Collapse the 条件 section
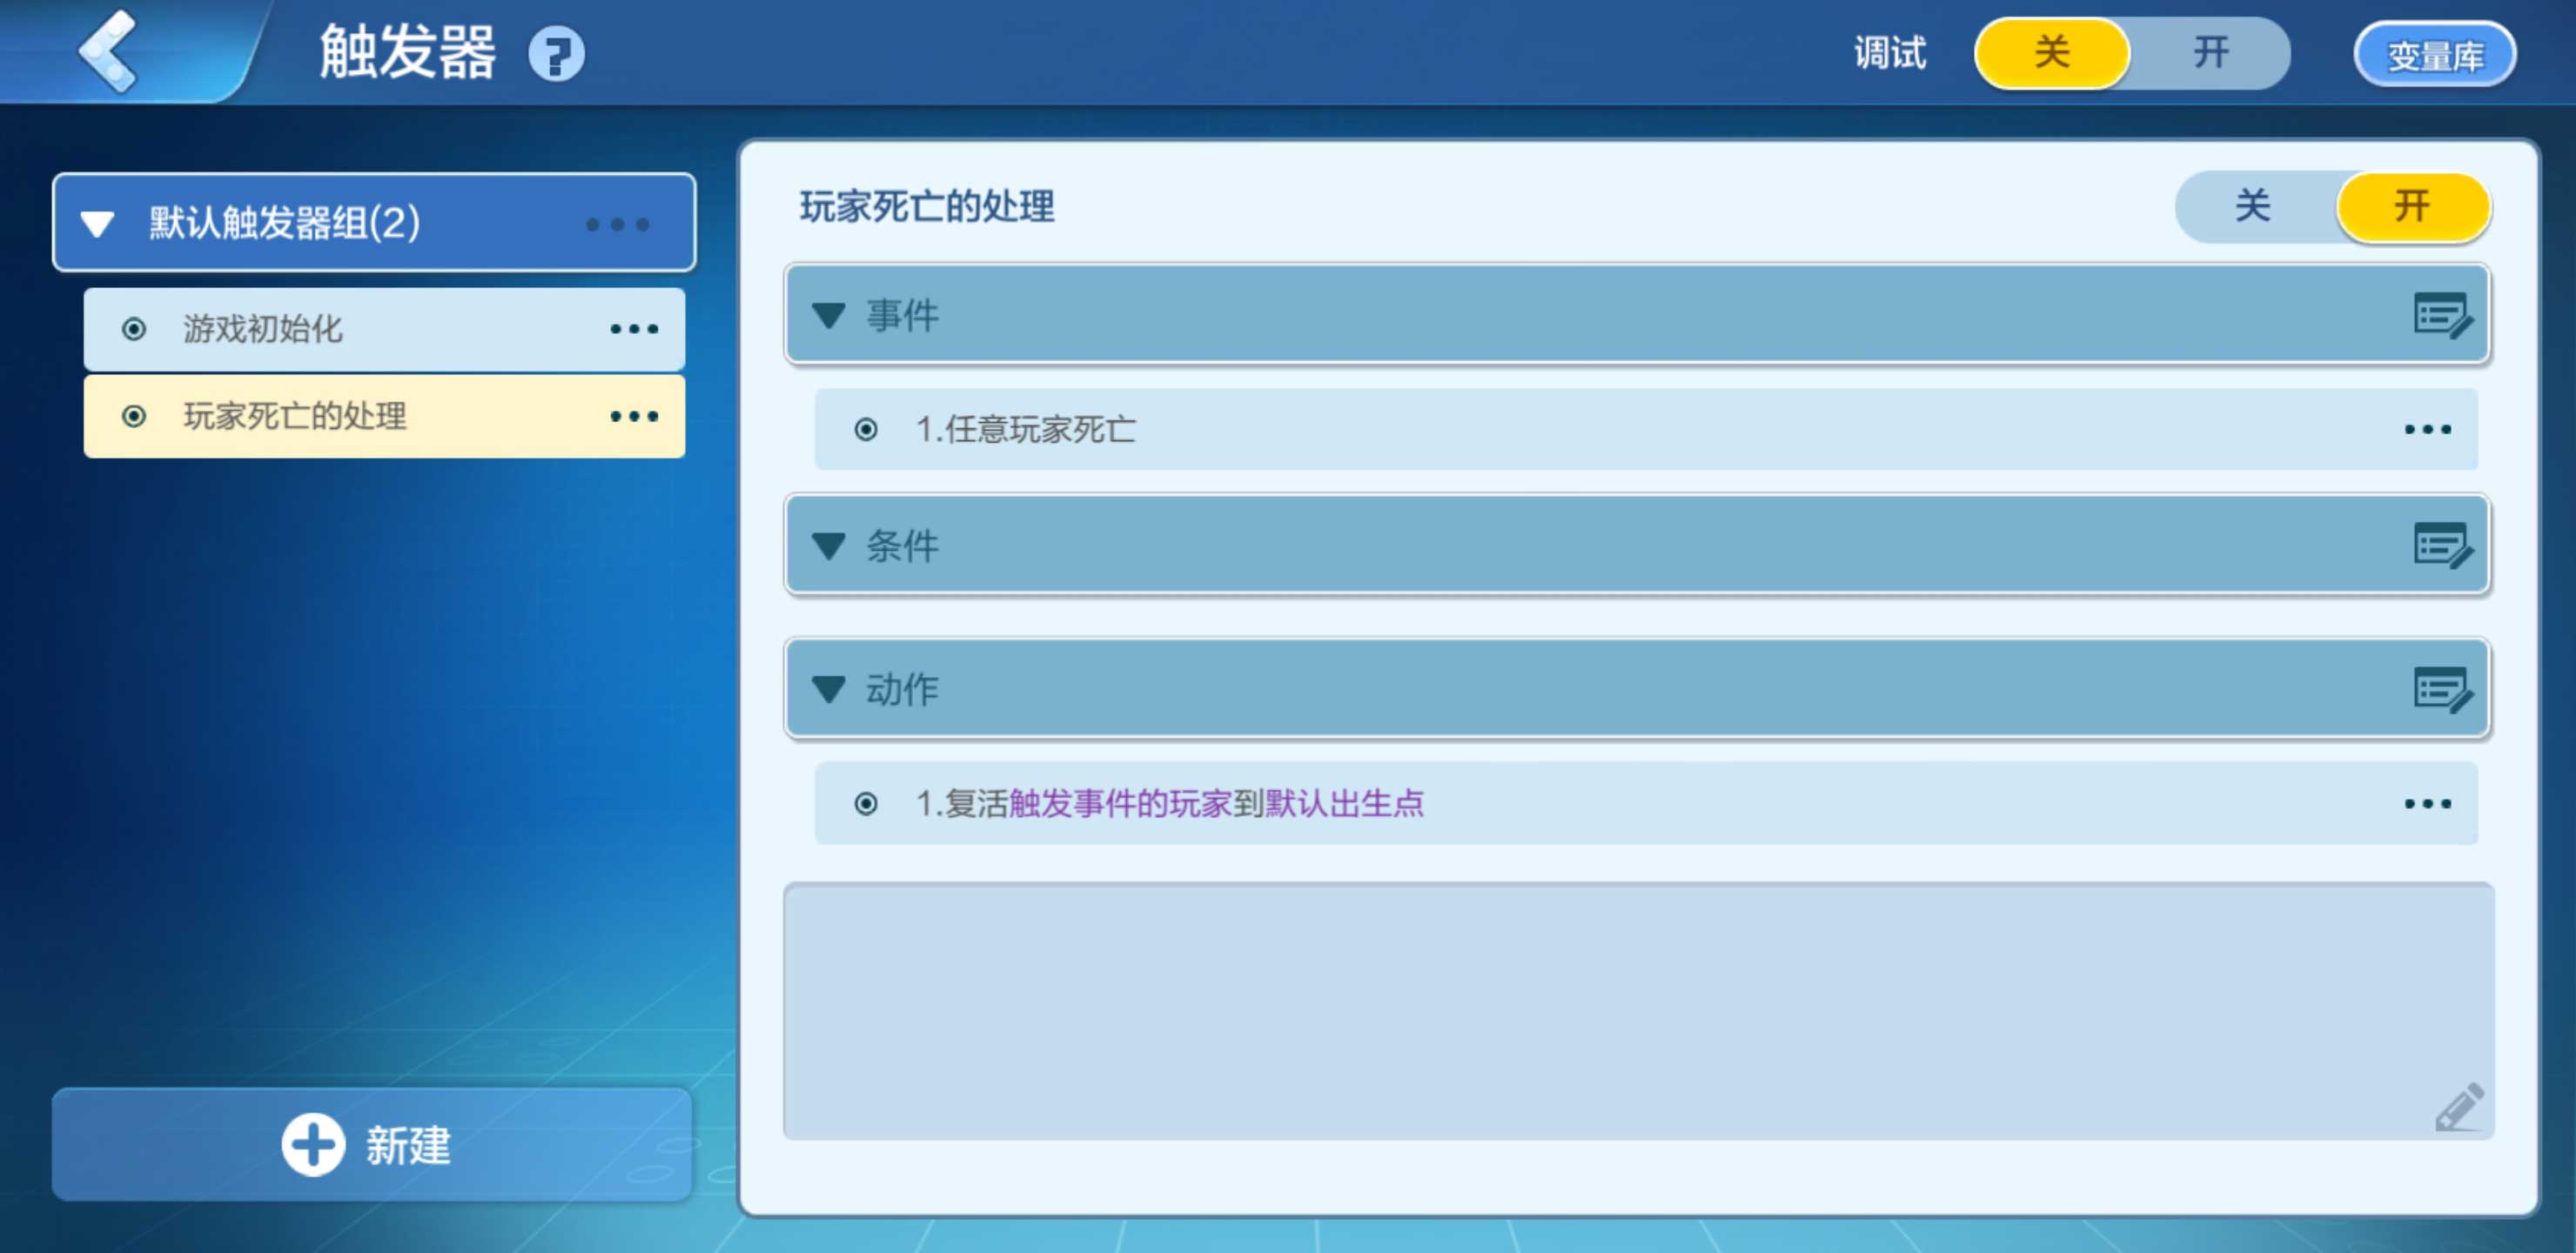The height and width of the screenshot is (1253, 2576). (x=829, y=545)
